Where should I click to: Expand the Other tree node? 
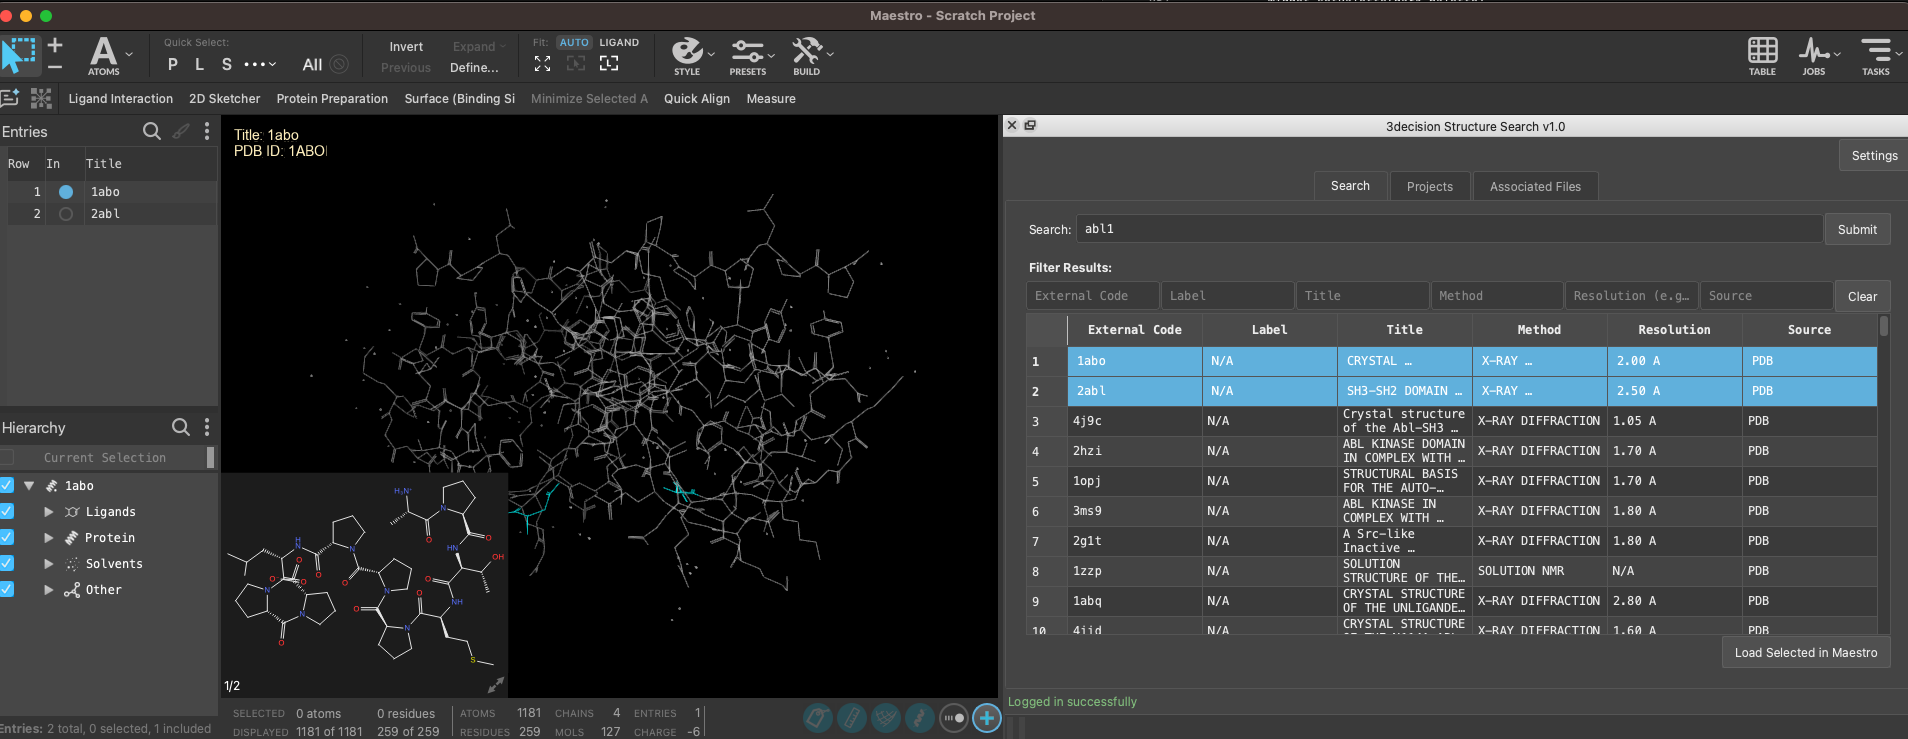[x=48, y=589]
